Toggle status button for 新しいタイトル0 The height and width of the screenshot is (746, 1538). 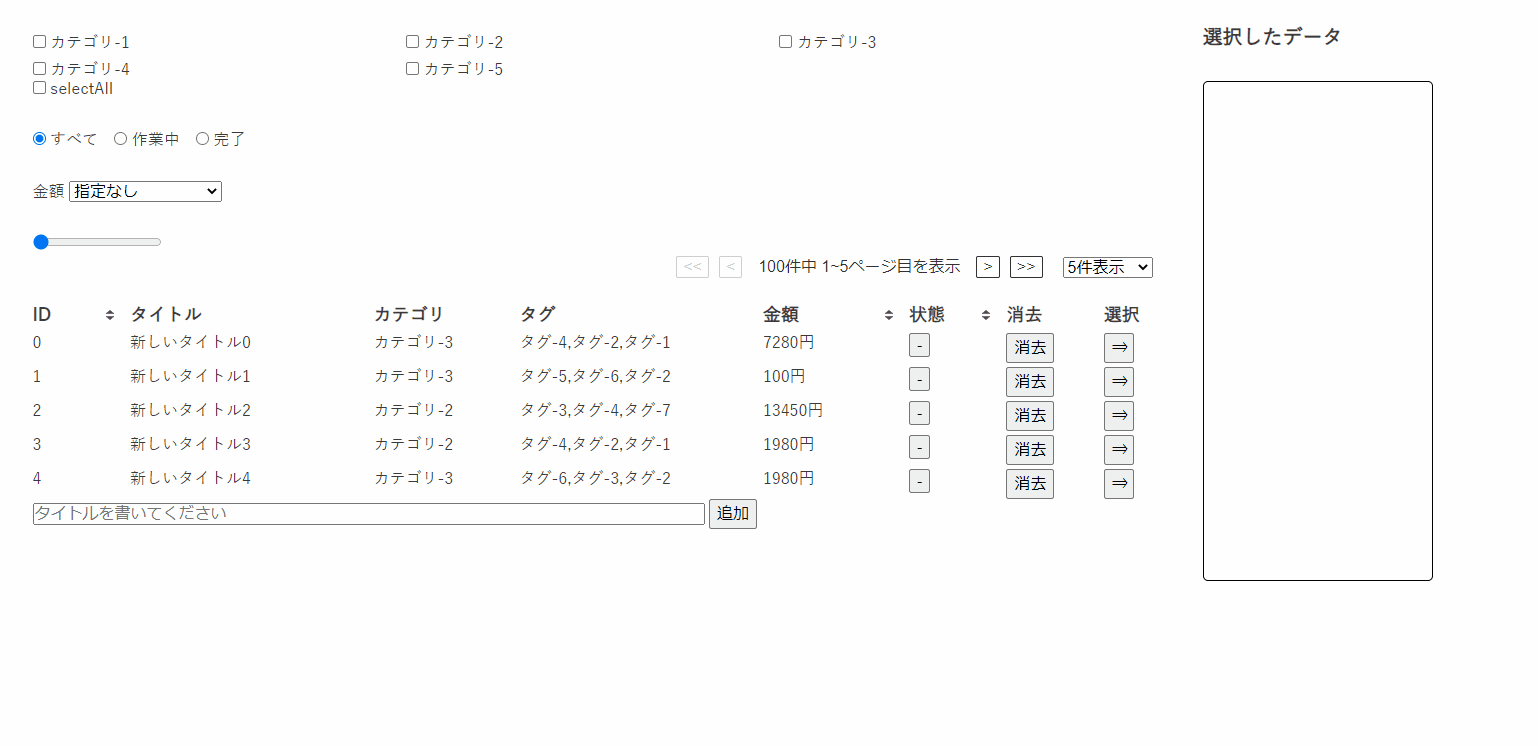919,346
